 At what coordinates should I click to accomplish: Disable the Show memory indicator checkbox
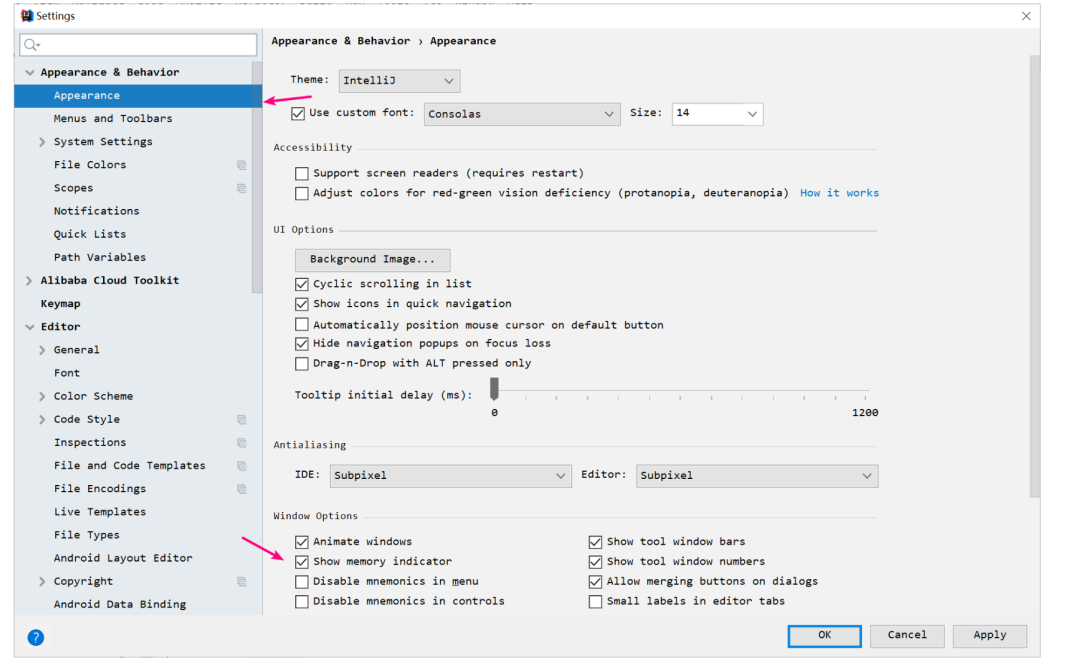(x=302, y=562)
